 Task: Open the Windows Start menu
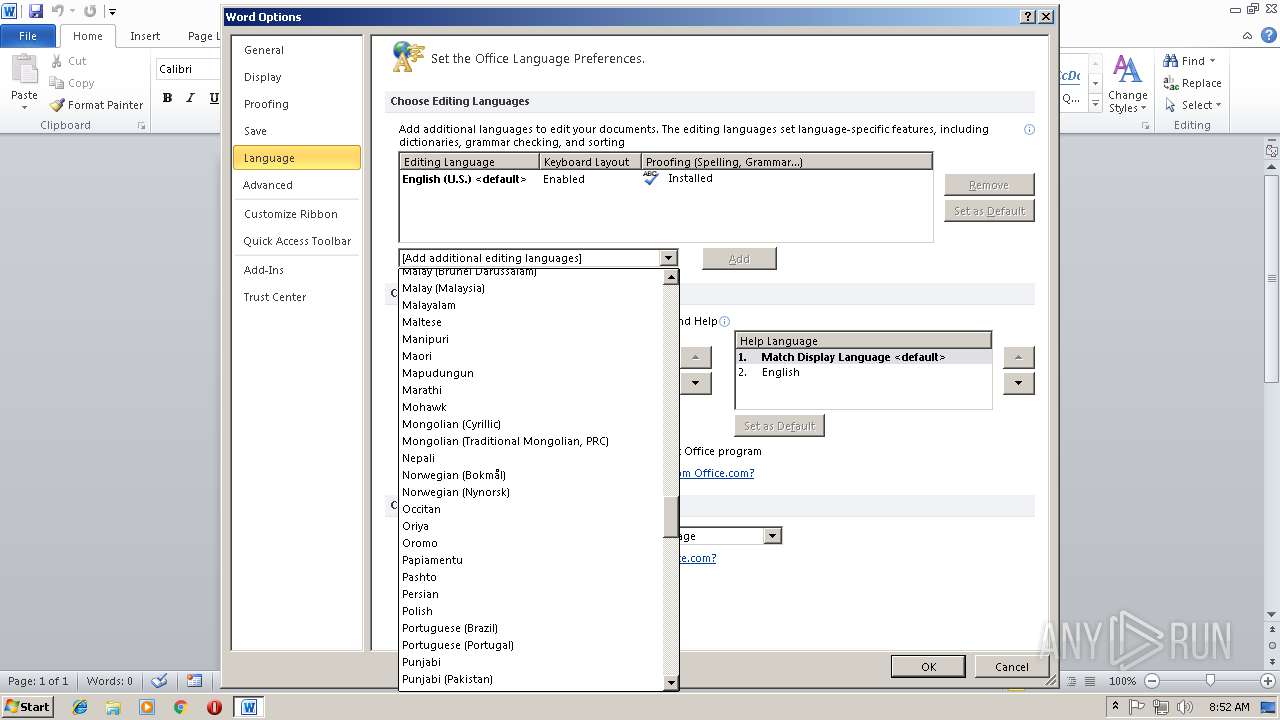pos(27,707)
